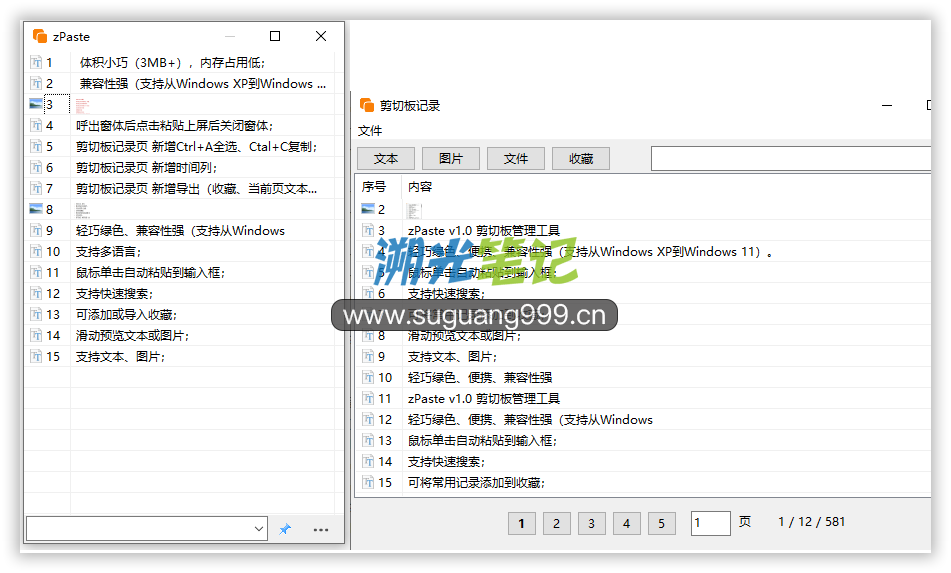The height and width of the screenshot is (573, 951).
Task: Click the page number input box
Action: click(x=711, y=523)
